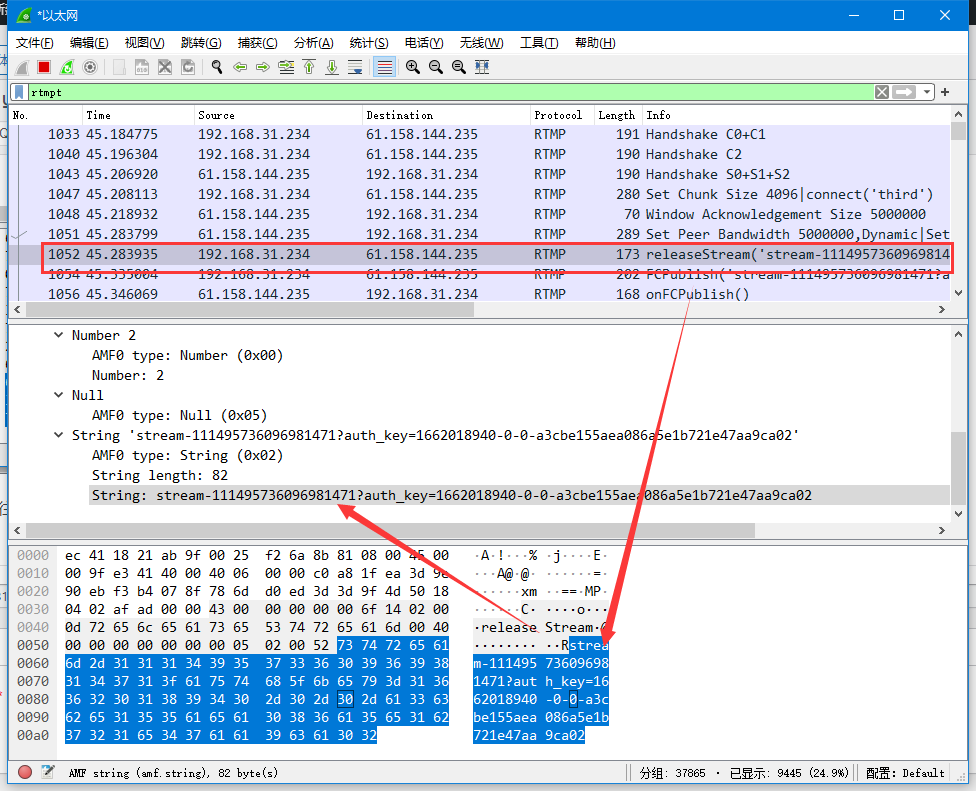Collapse the Number 2 tree node
The image size is (976, 791).
click(59, 335)
